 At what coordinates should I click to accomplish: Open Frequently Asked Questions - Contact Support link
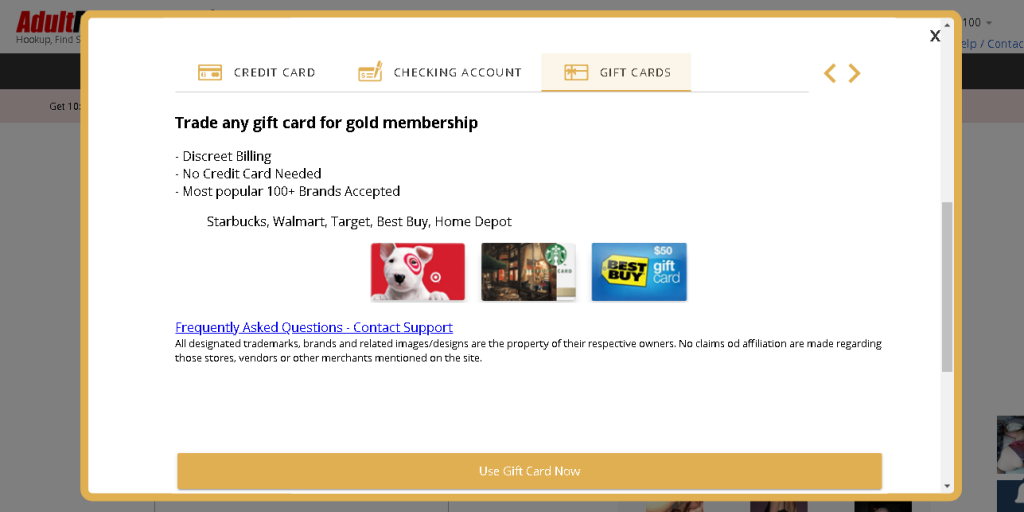[314, 327]
